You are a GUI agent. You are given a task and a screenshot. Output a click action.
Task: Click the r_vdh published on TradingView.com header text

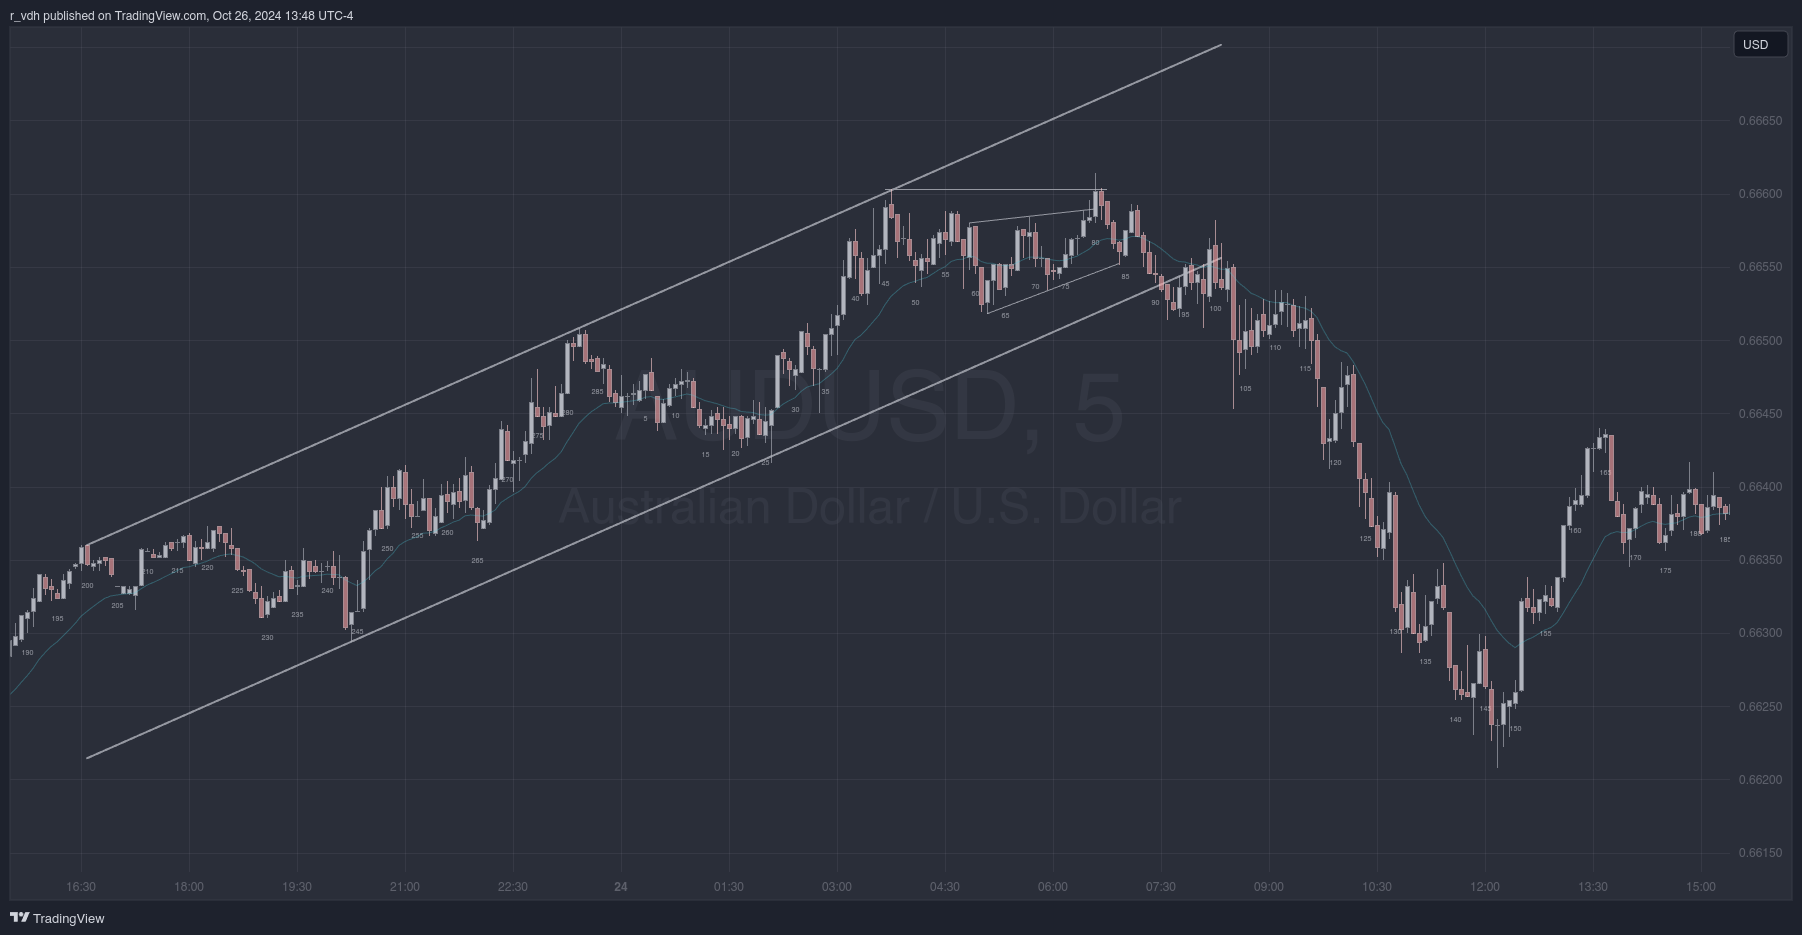(x=181, y=15)
